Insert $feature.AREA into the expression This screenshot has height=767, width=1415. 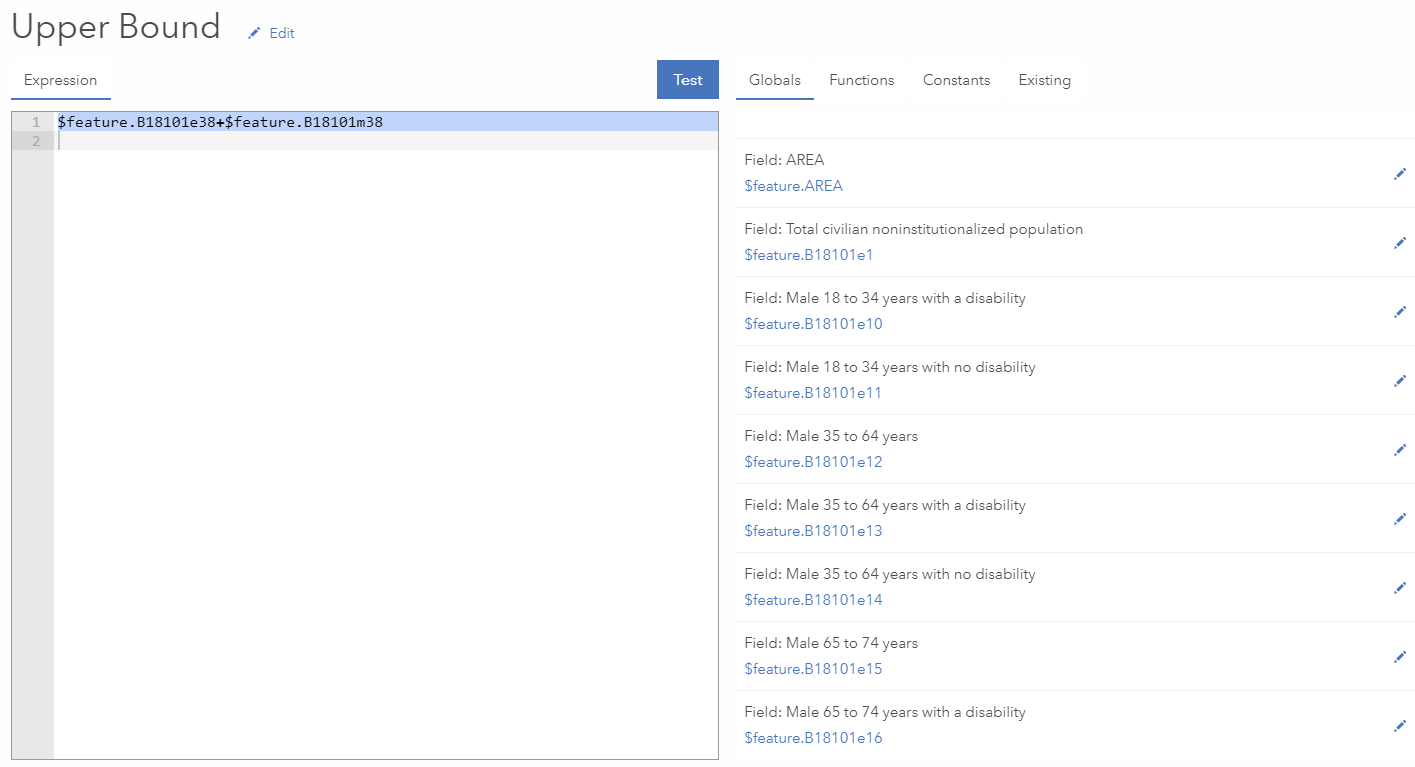tap(794, 186)
